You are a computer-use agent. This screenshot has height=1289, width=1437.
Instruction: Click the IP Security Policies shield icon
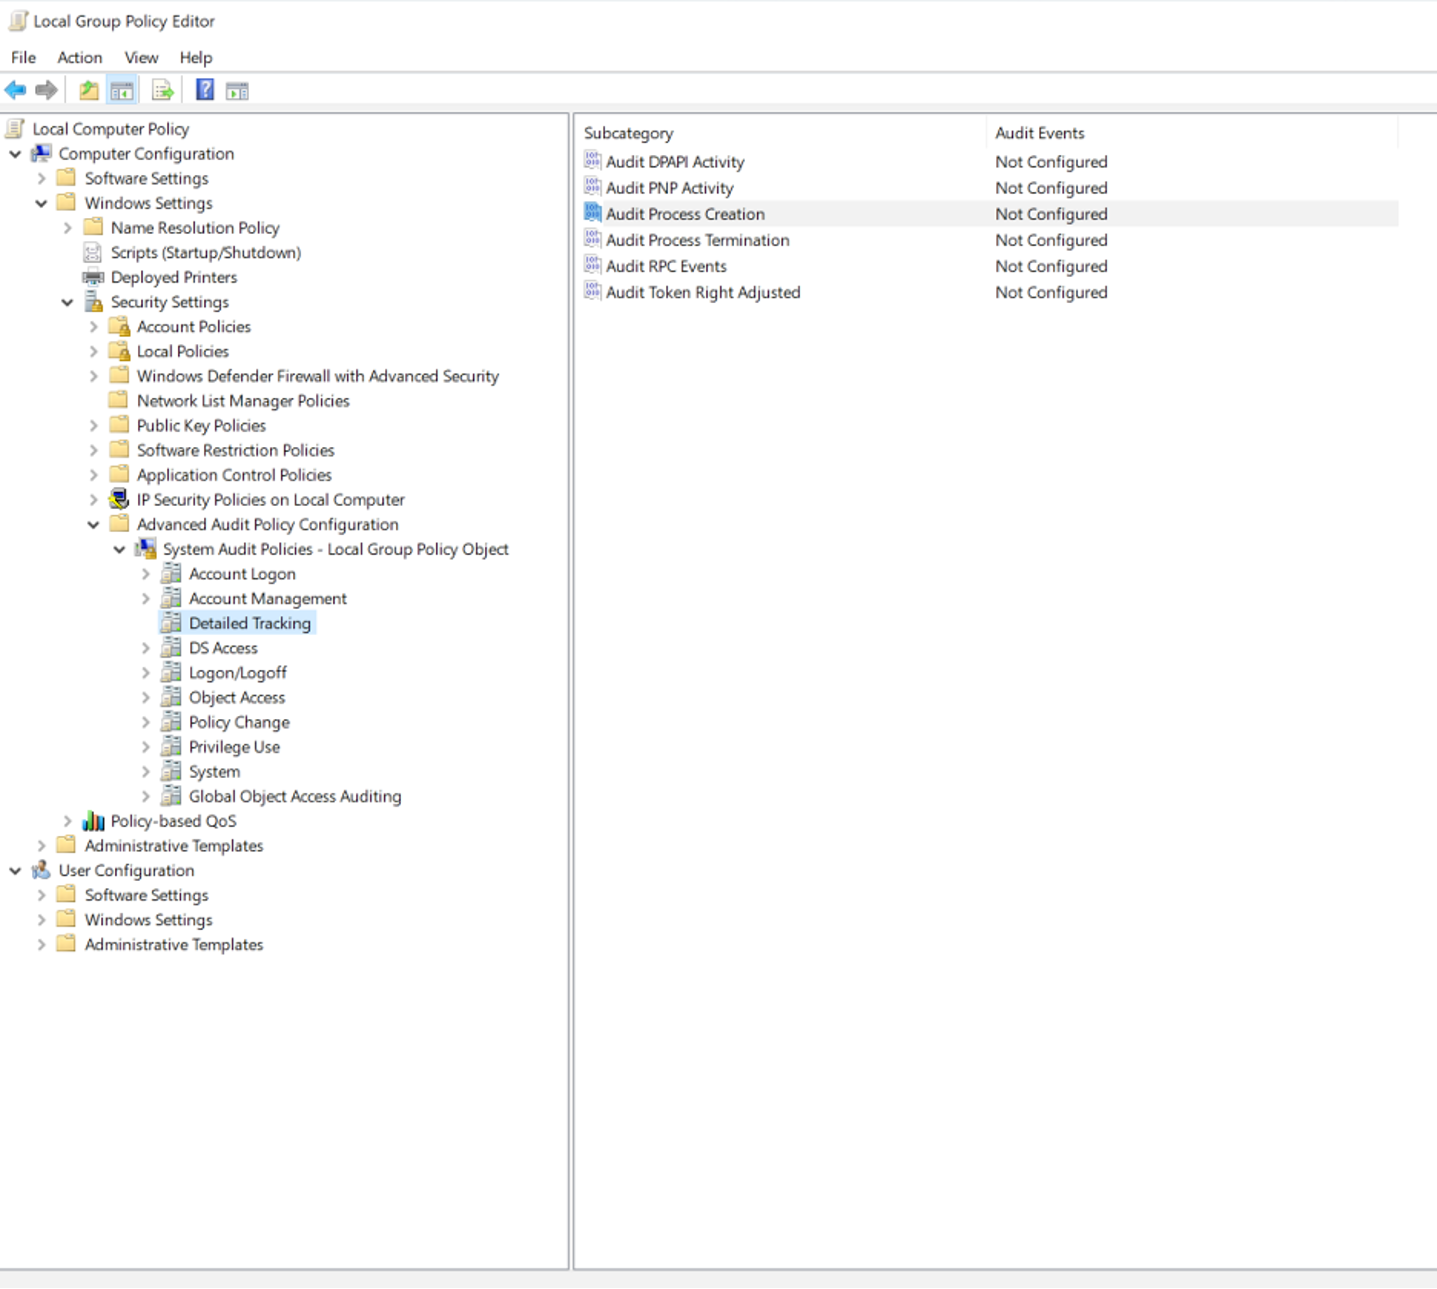click(x=119, y=499)
